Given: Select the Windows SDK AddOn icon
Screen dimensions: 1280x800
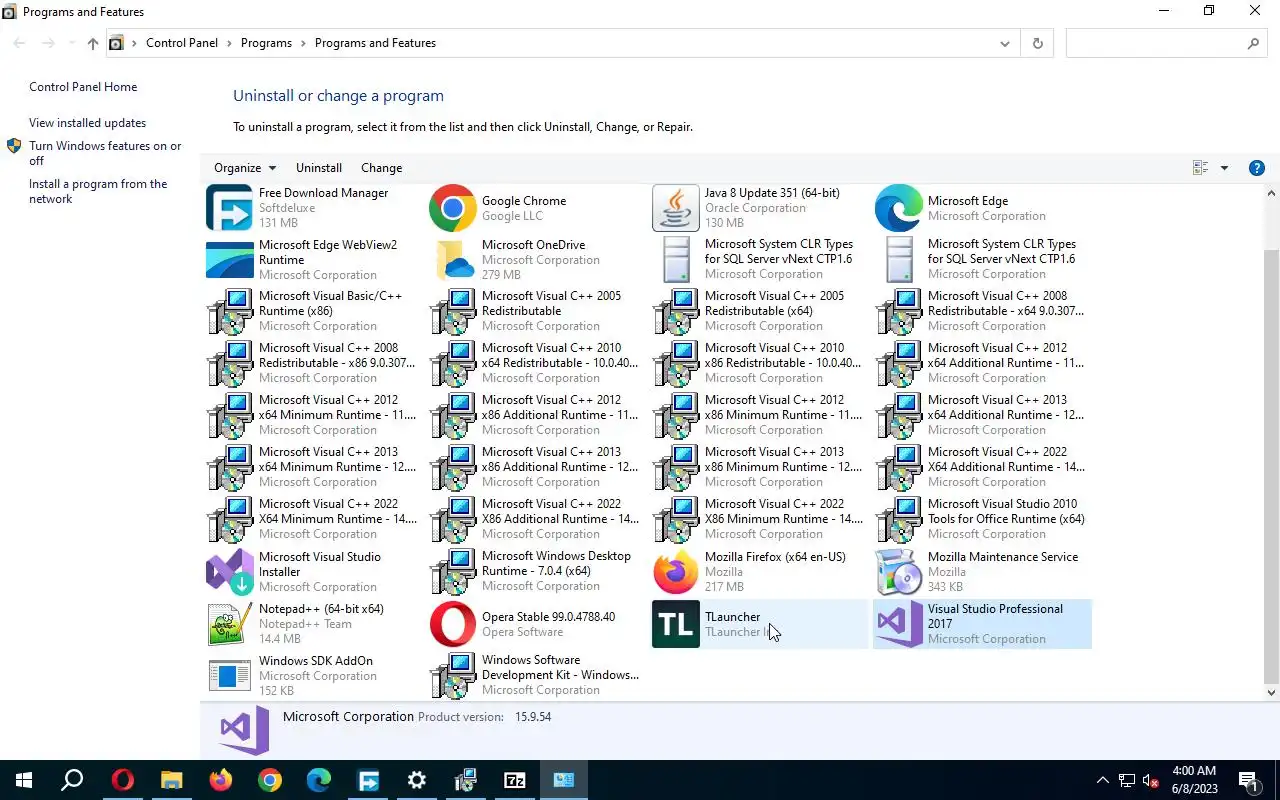Looking at the screenshot, I should [x=229, y=676].
